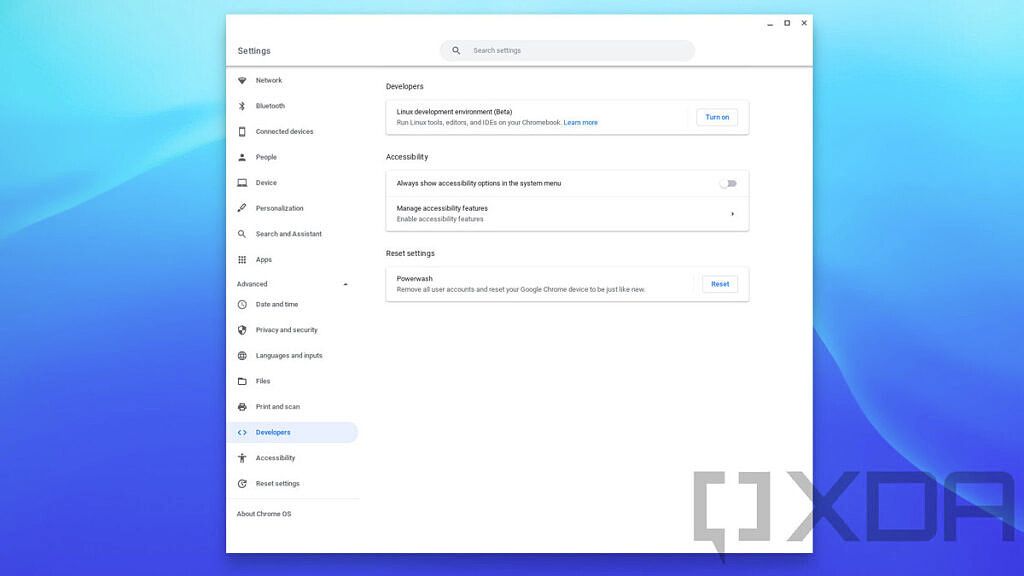Click Reset to start Powerwash

point(719,284)
